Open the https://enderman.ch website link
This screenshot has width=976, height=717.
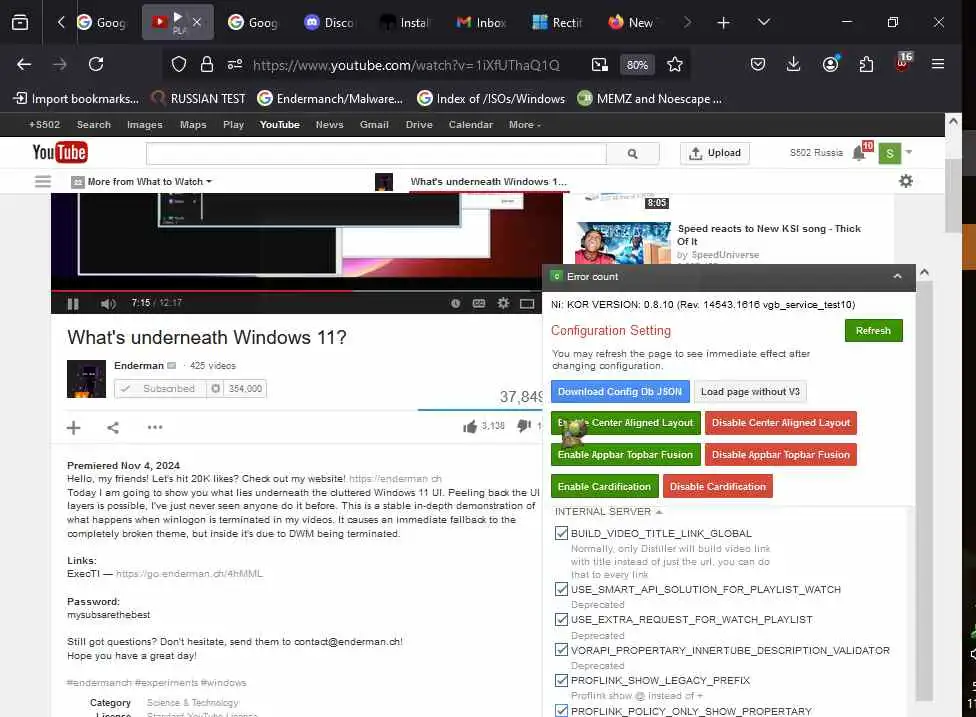(x=395, y=479)
